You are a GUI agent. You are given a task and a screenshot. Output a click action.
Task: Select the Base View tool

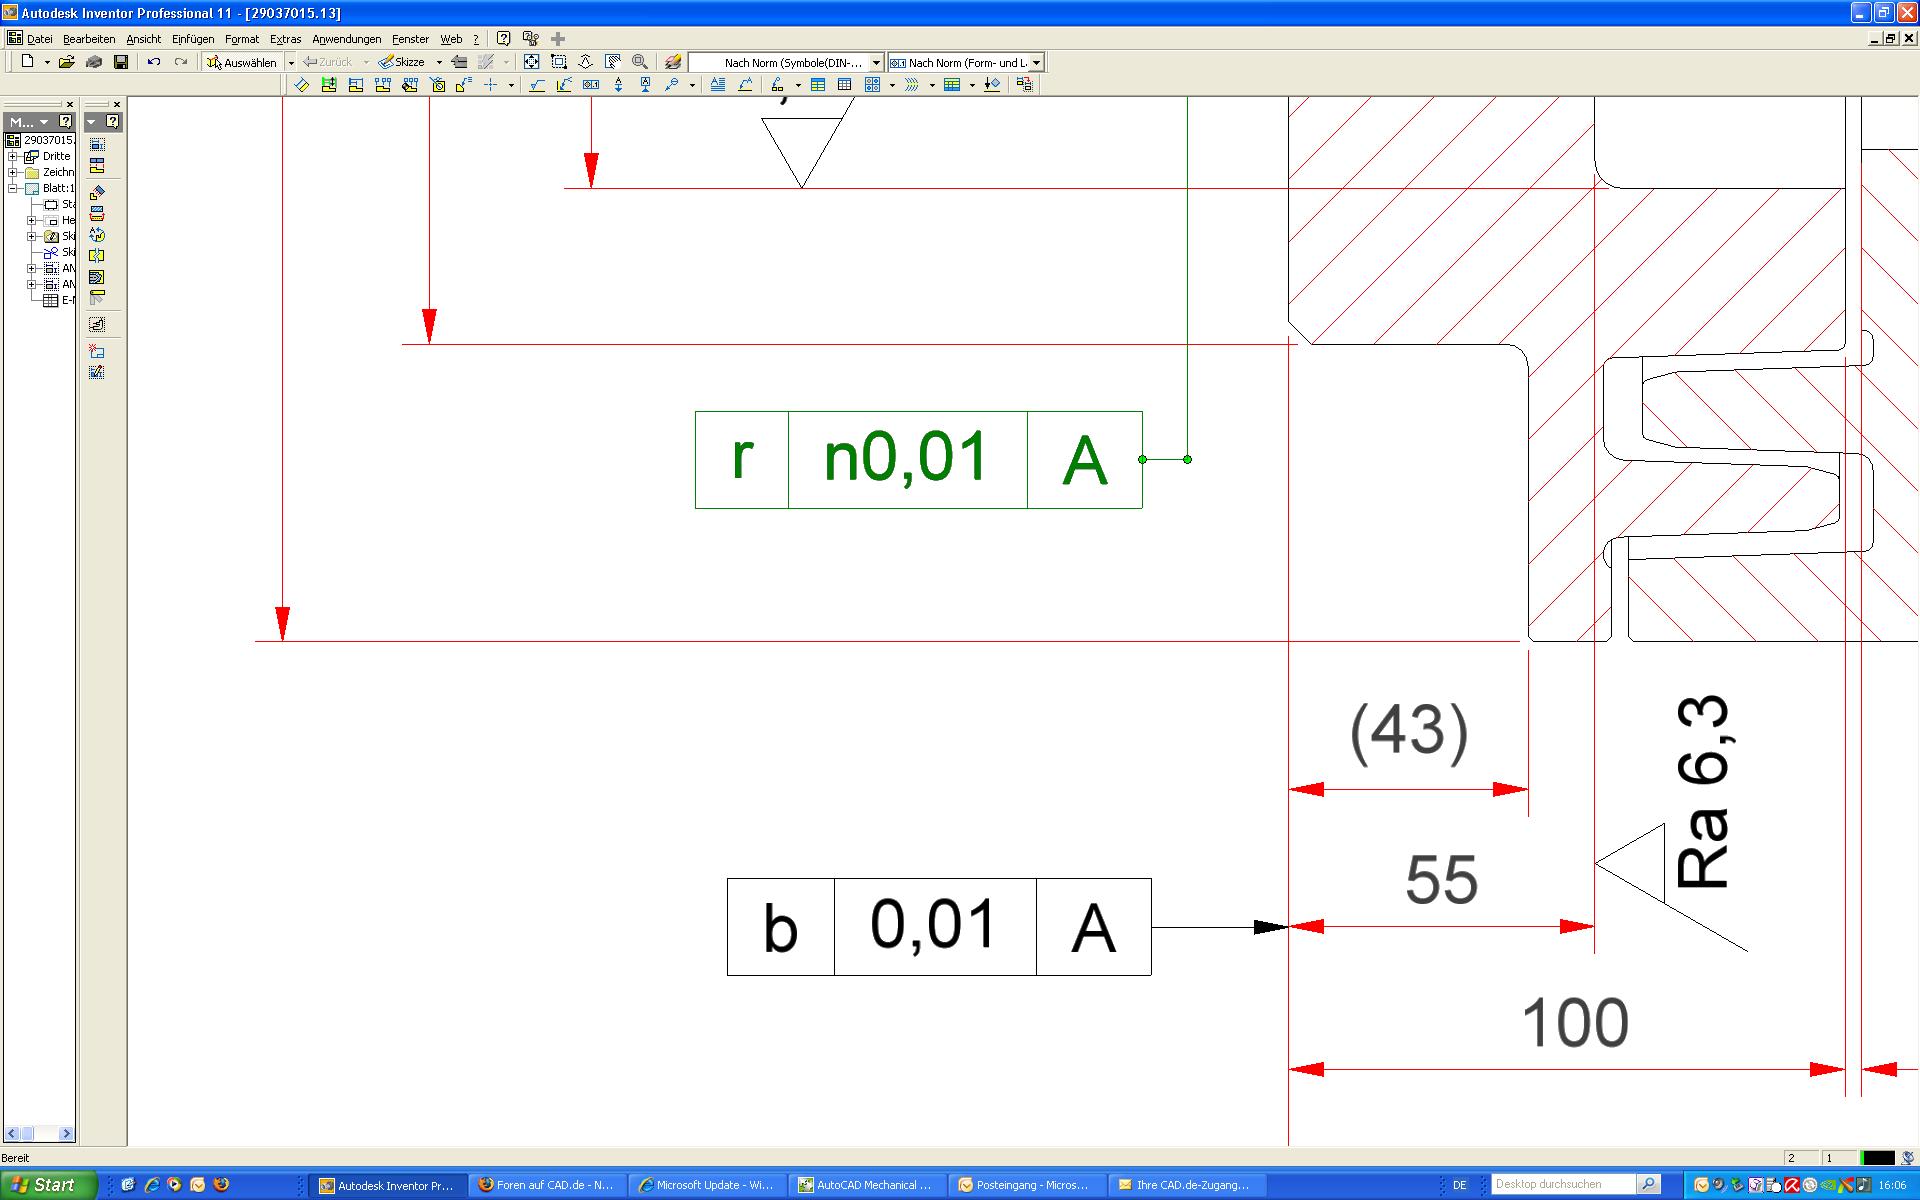tap(97, 145)
